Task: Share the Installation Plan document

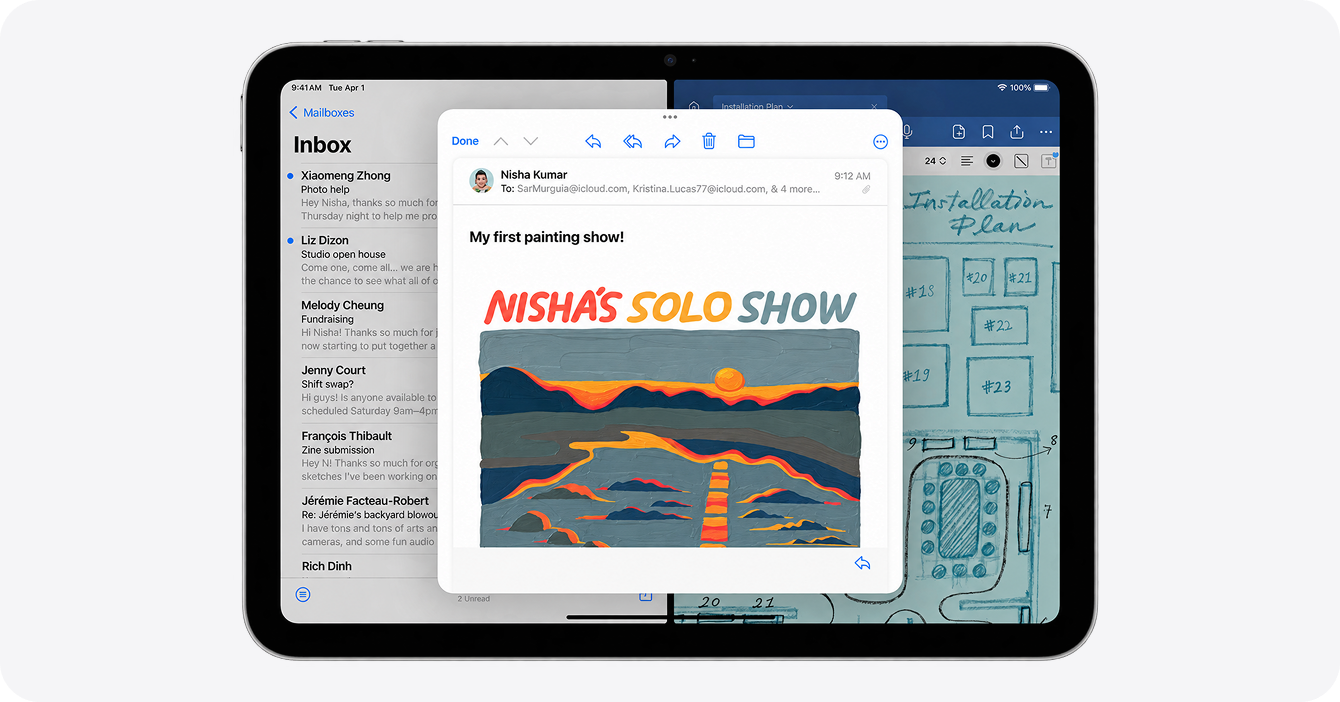Action: 1017,132
